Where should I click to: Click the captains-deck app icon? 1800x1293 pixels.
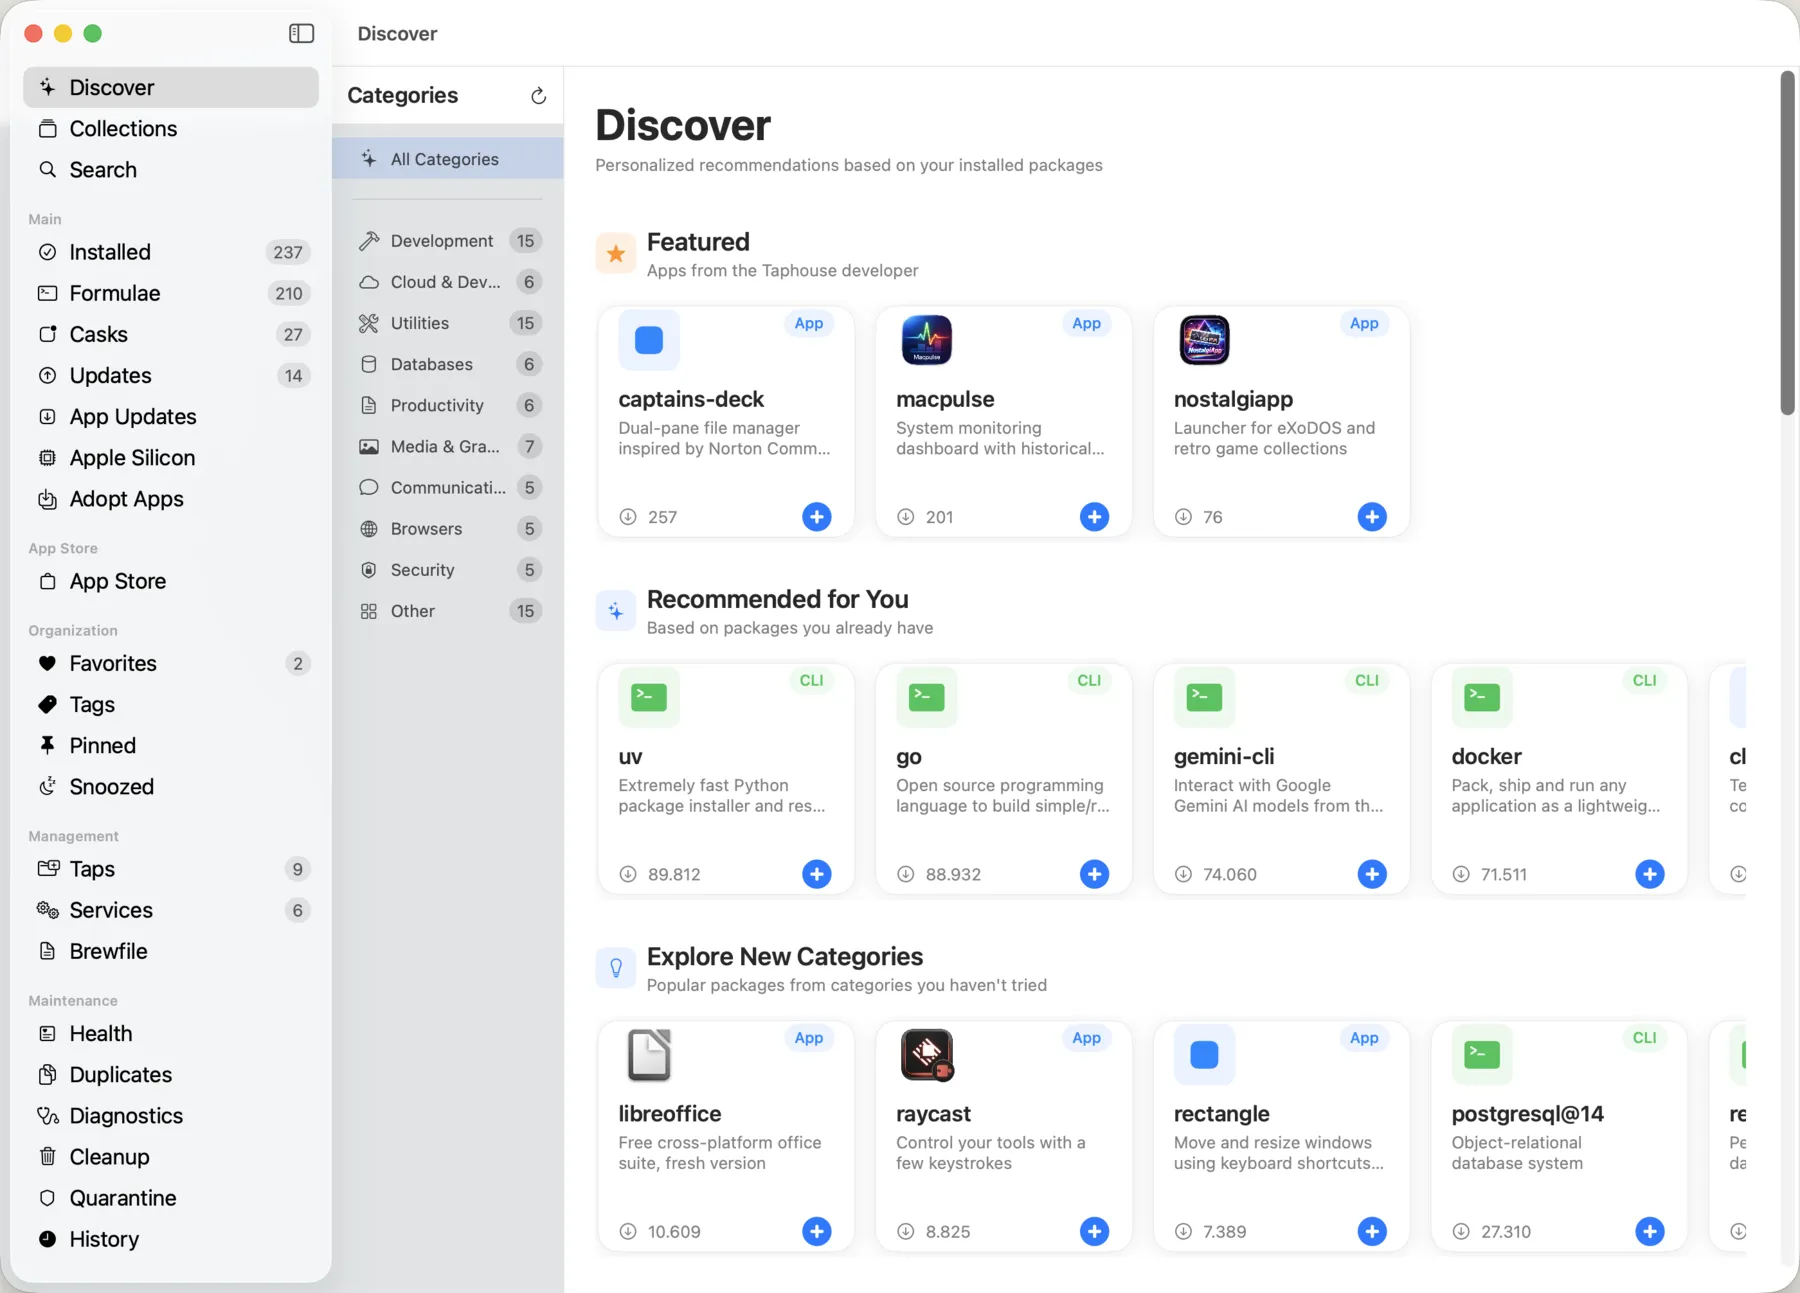649,340
